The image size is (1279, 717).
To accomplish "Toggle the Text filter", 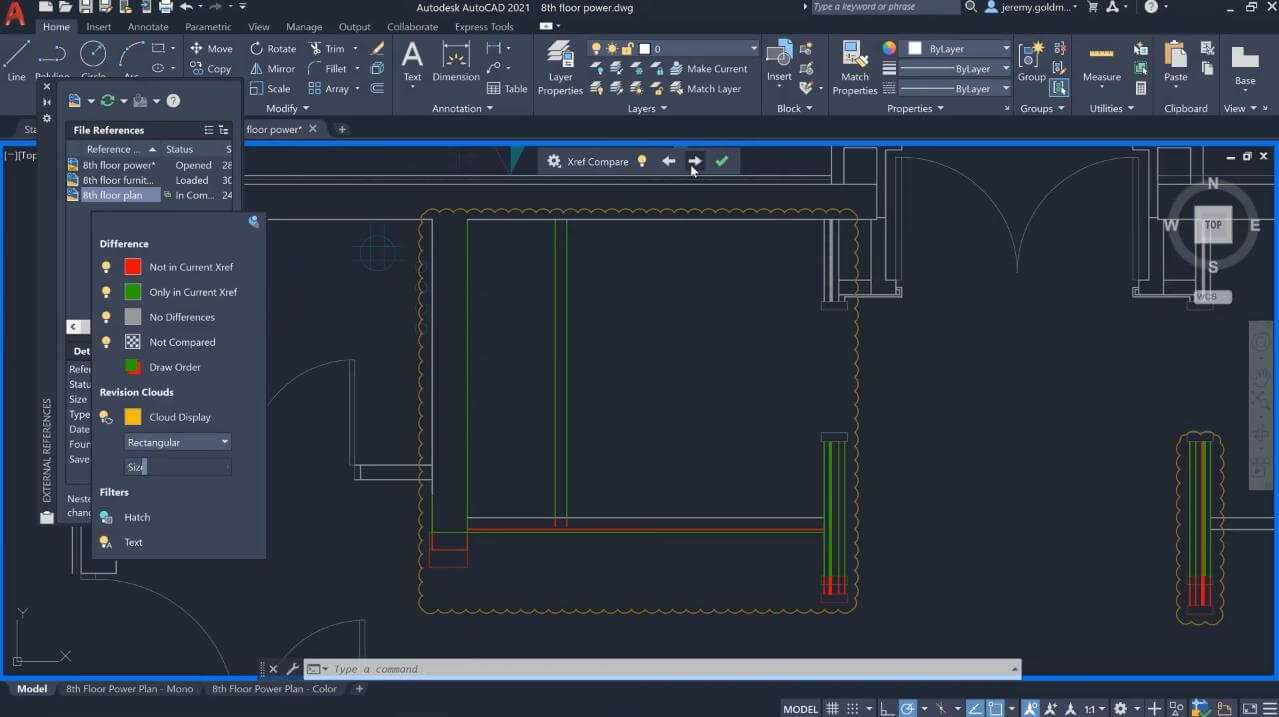I will point(106,542).
